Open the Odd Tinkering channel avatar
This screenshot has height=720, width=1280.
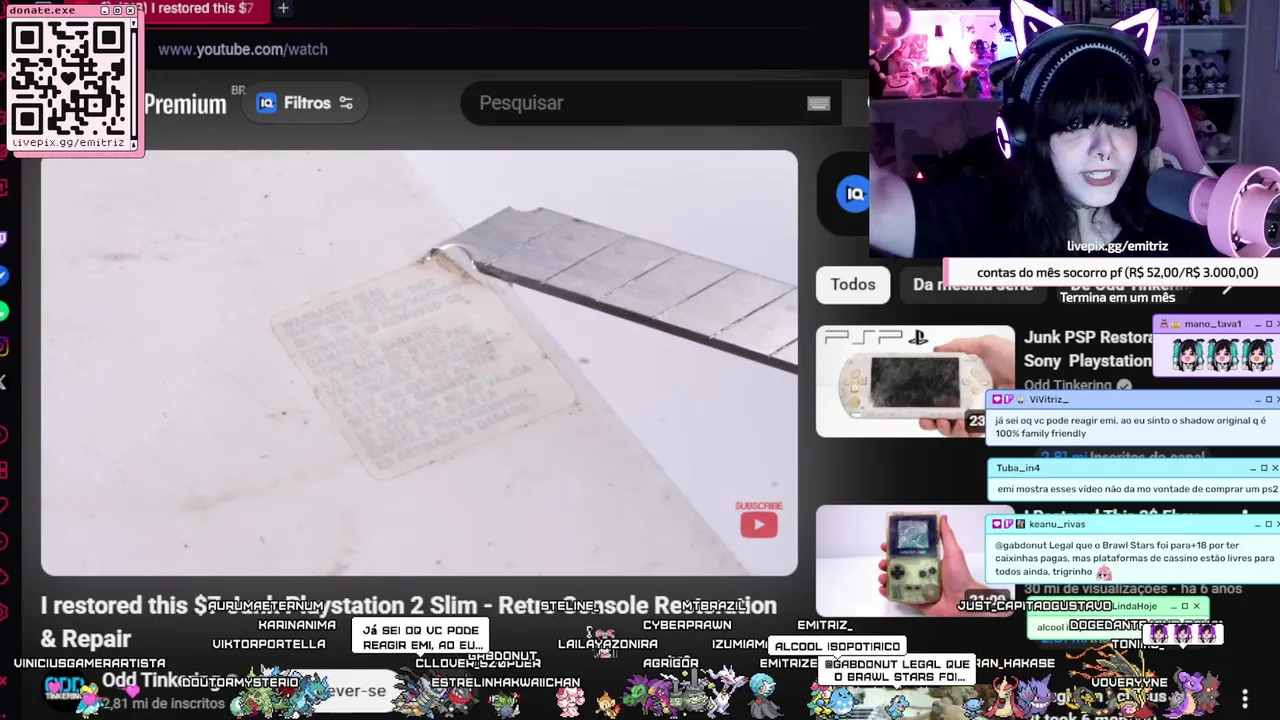click(x=66, y=690)
